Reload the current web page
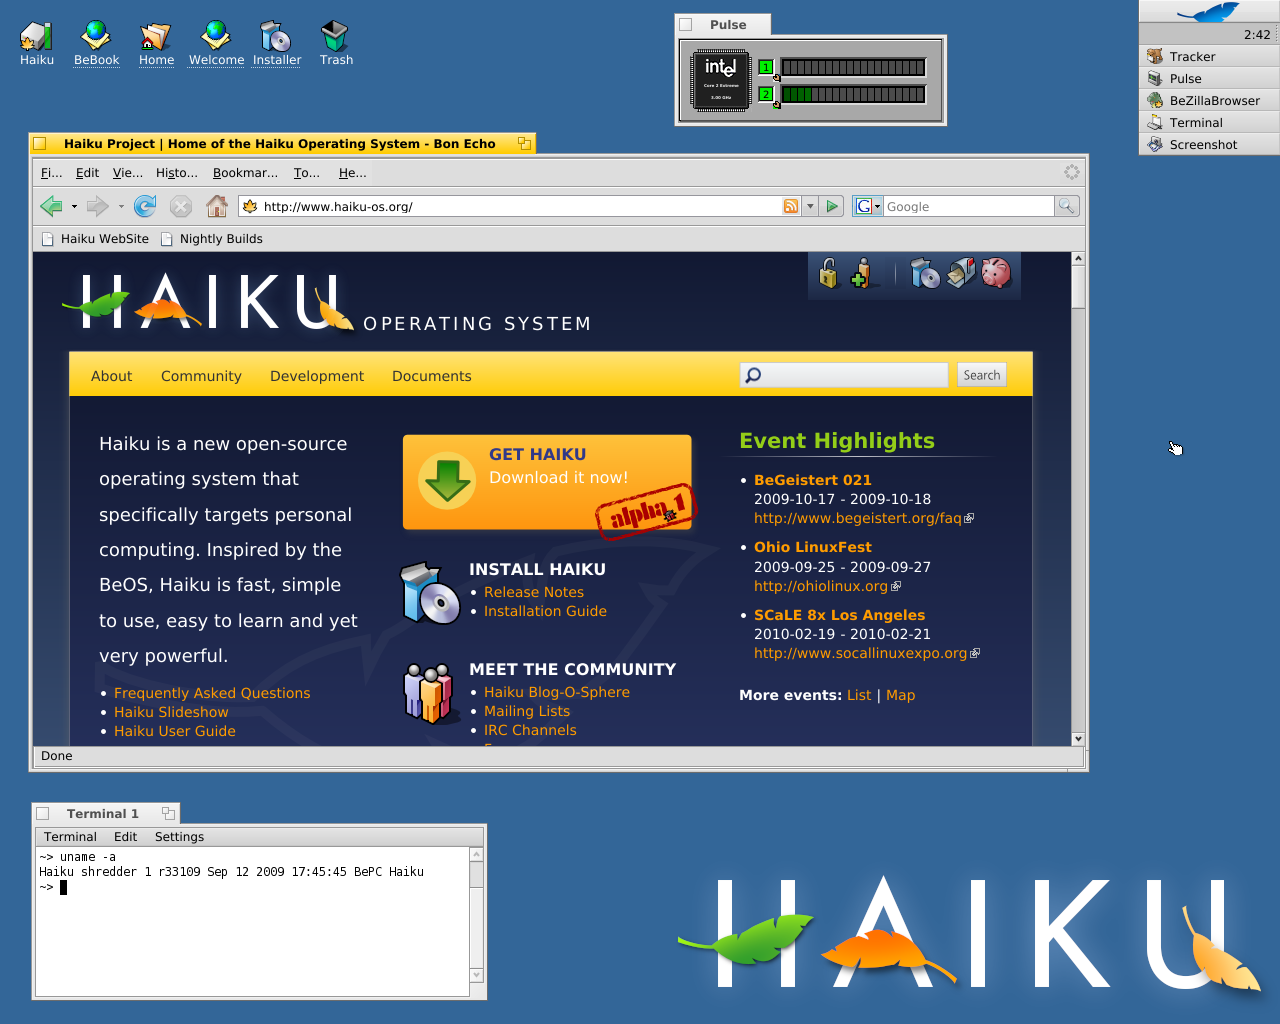The height and width of the screenshot is (1024, 1280). 145,206
